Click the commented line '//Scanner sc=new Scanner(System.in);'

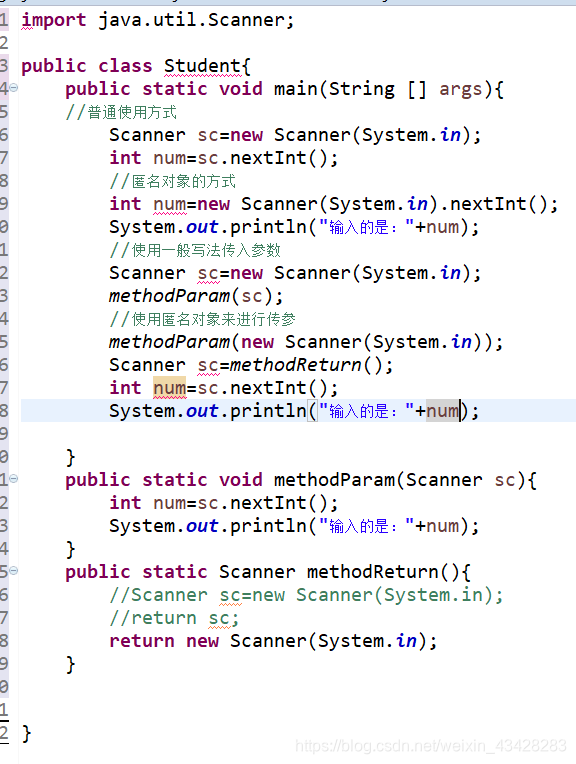pos(306,595)
